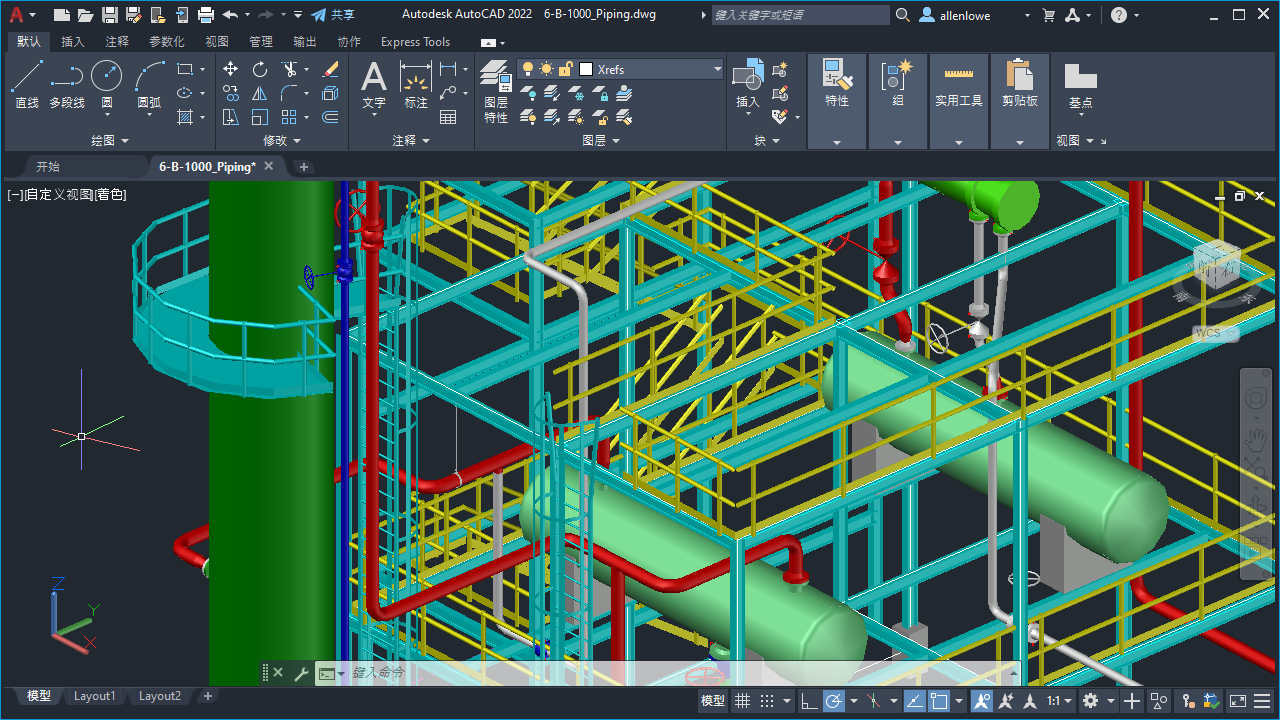
Task: Open the Xrefs layer dropdown
Action: [x=716, y=69]
